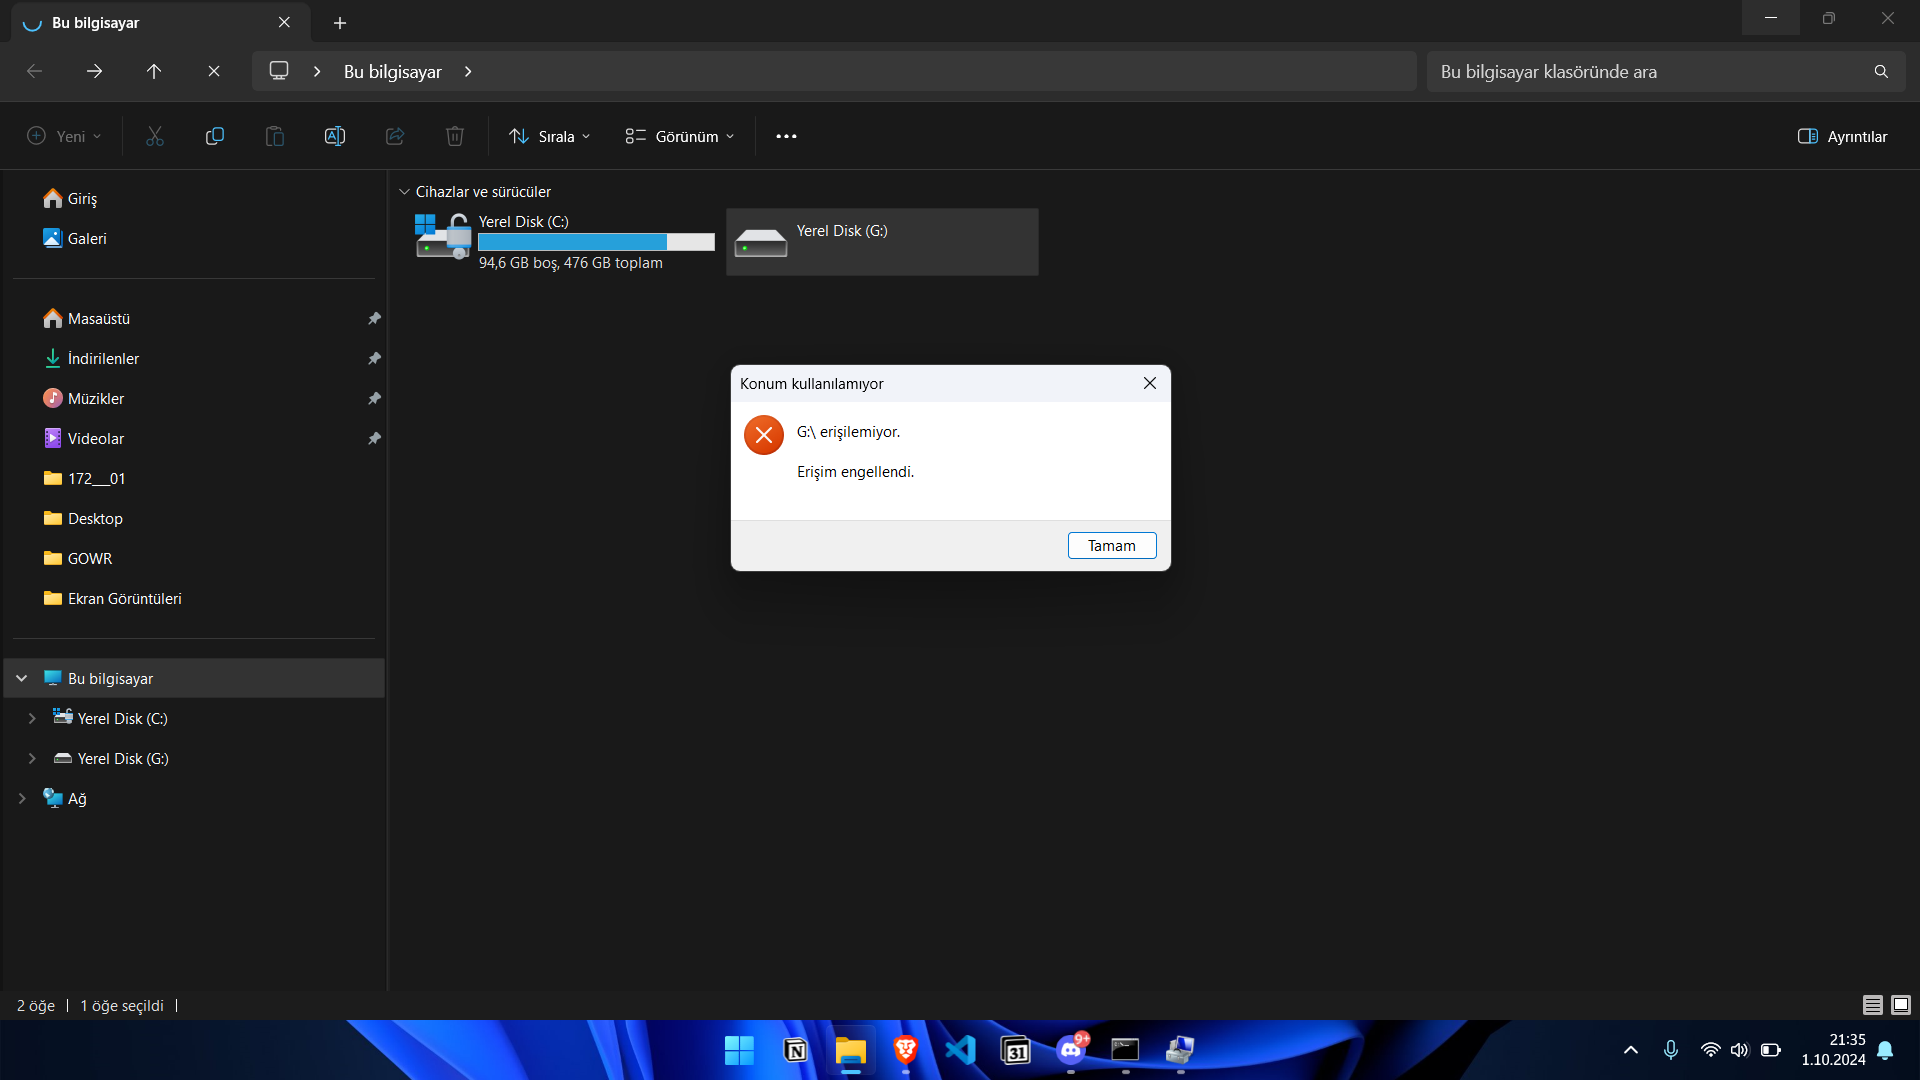Click the Tamam button in error dialog
The height and width of the screenshot is (1080, 1920).
[1111, 545]
